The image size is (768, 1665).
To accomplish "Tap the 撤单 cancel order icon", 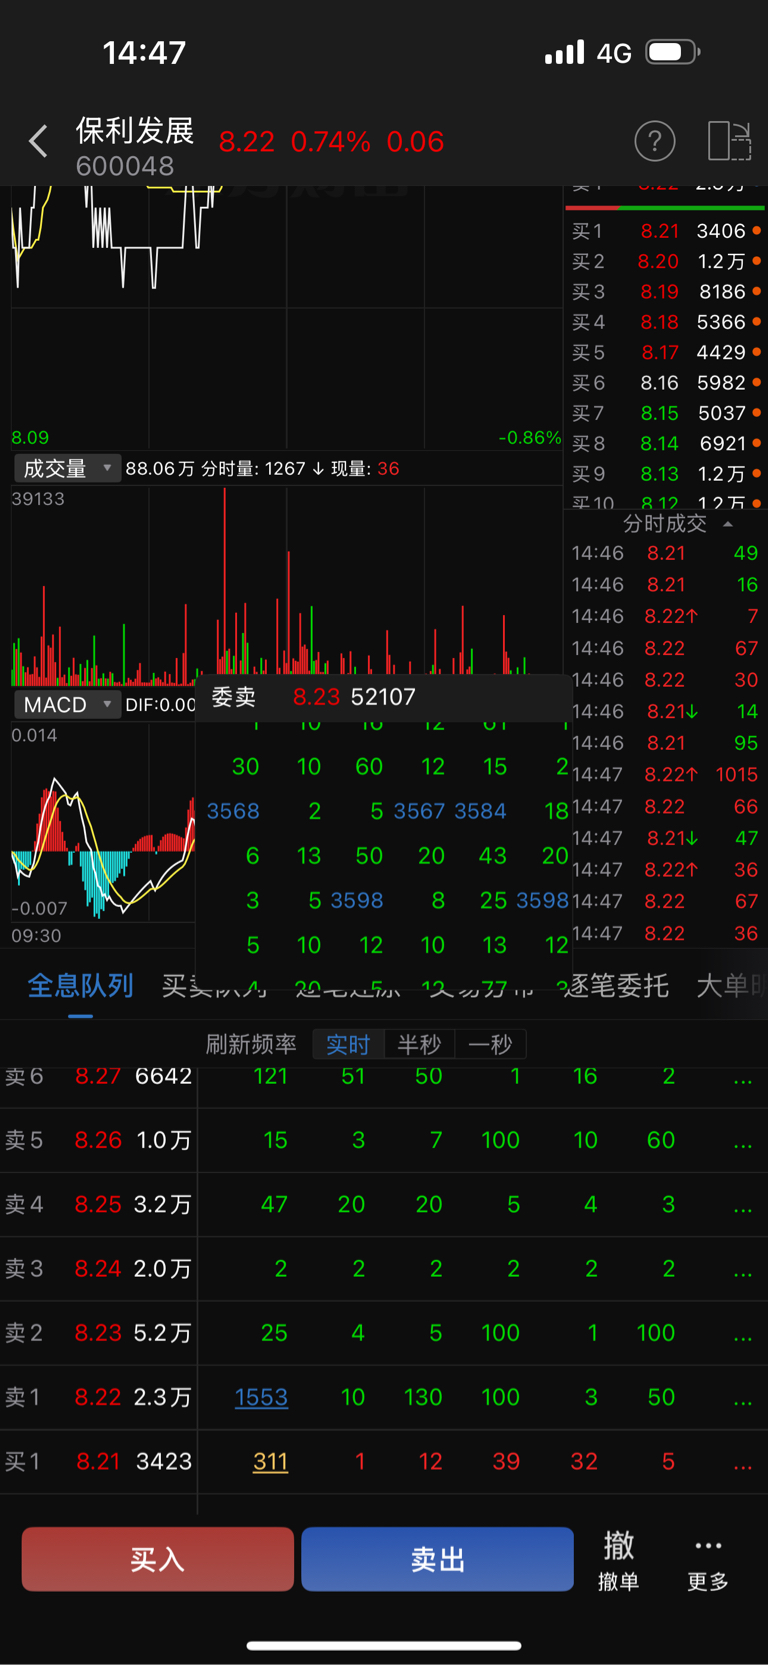I will click(x=618, y=1561).
